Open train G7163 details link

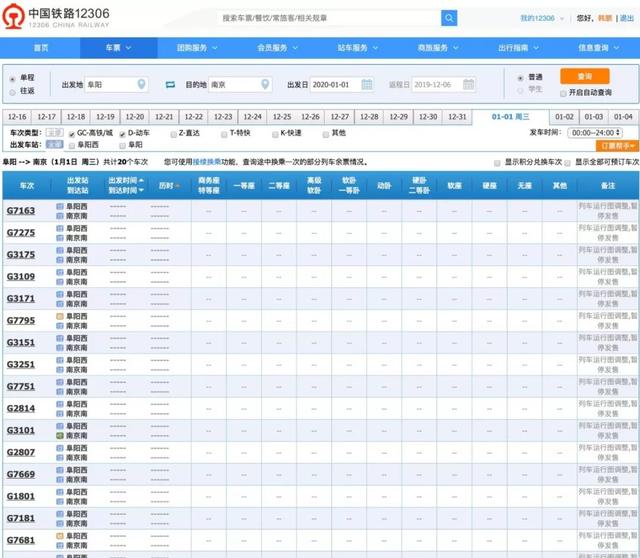click(x=21, y=211)
